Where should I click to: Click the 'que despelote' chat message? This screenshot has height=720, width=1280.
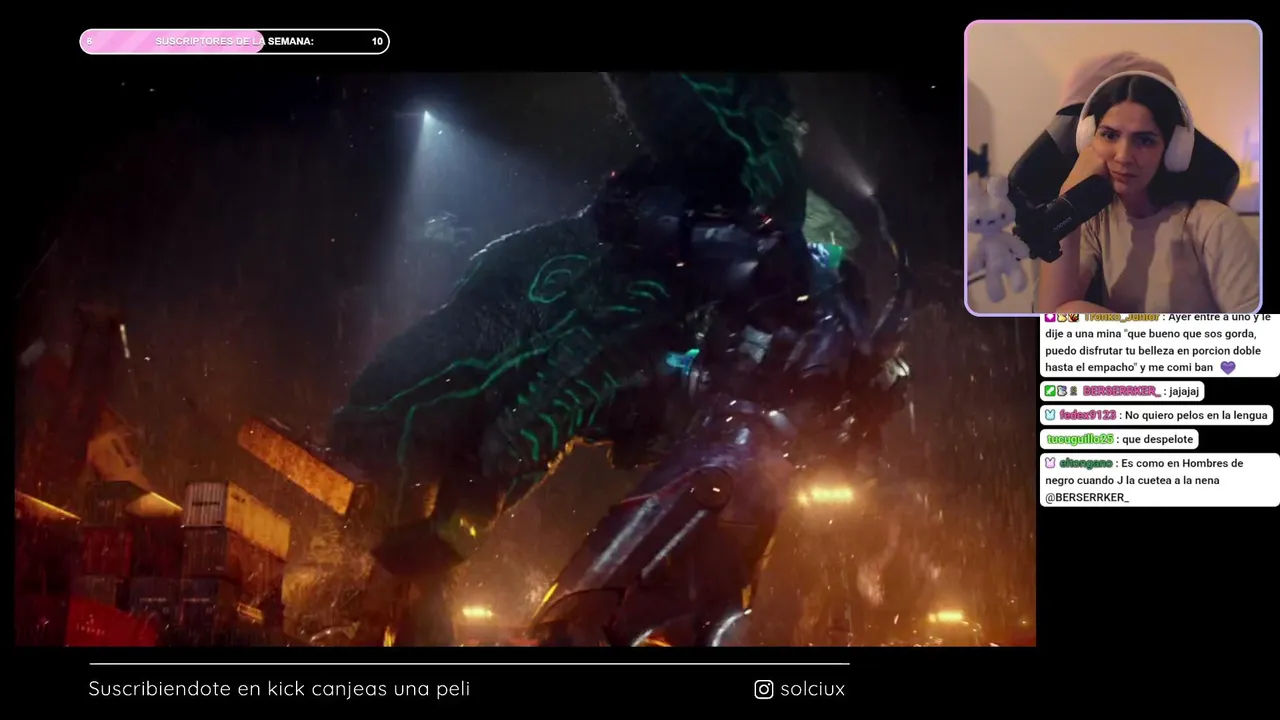(x=1158, y=439)
